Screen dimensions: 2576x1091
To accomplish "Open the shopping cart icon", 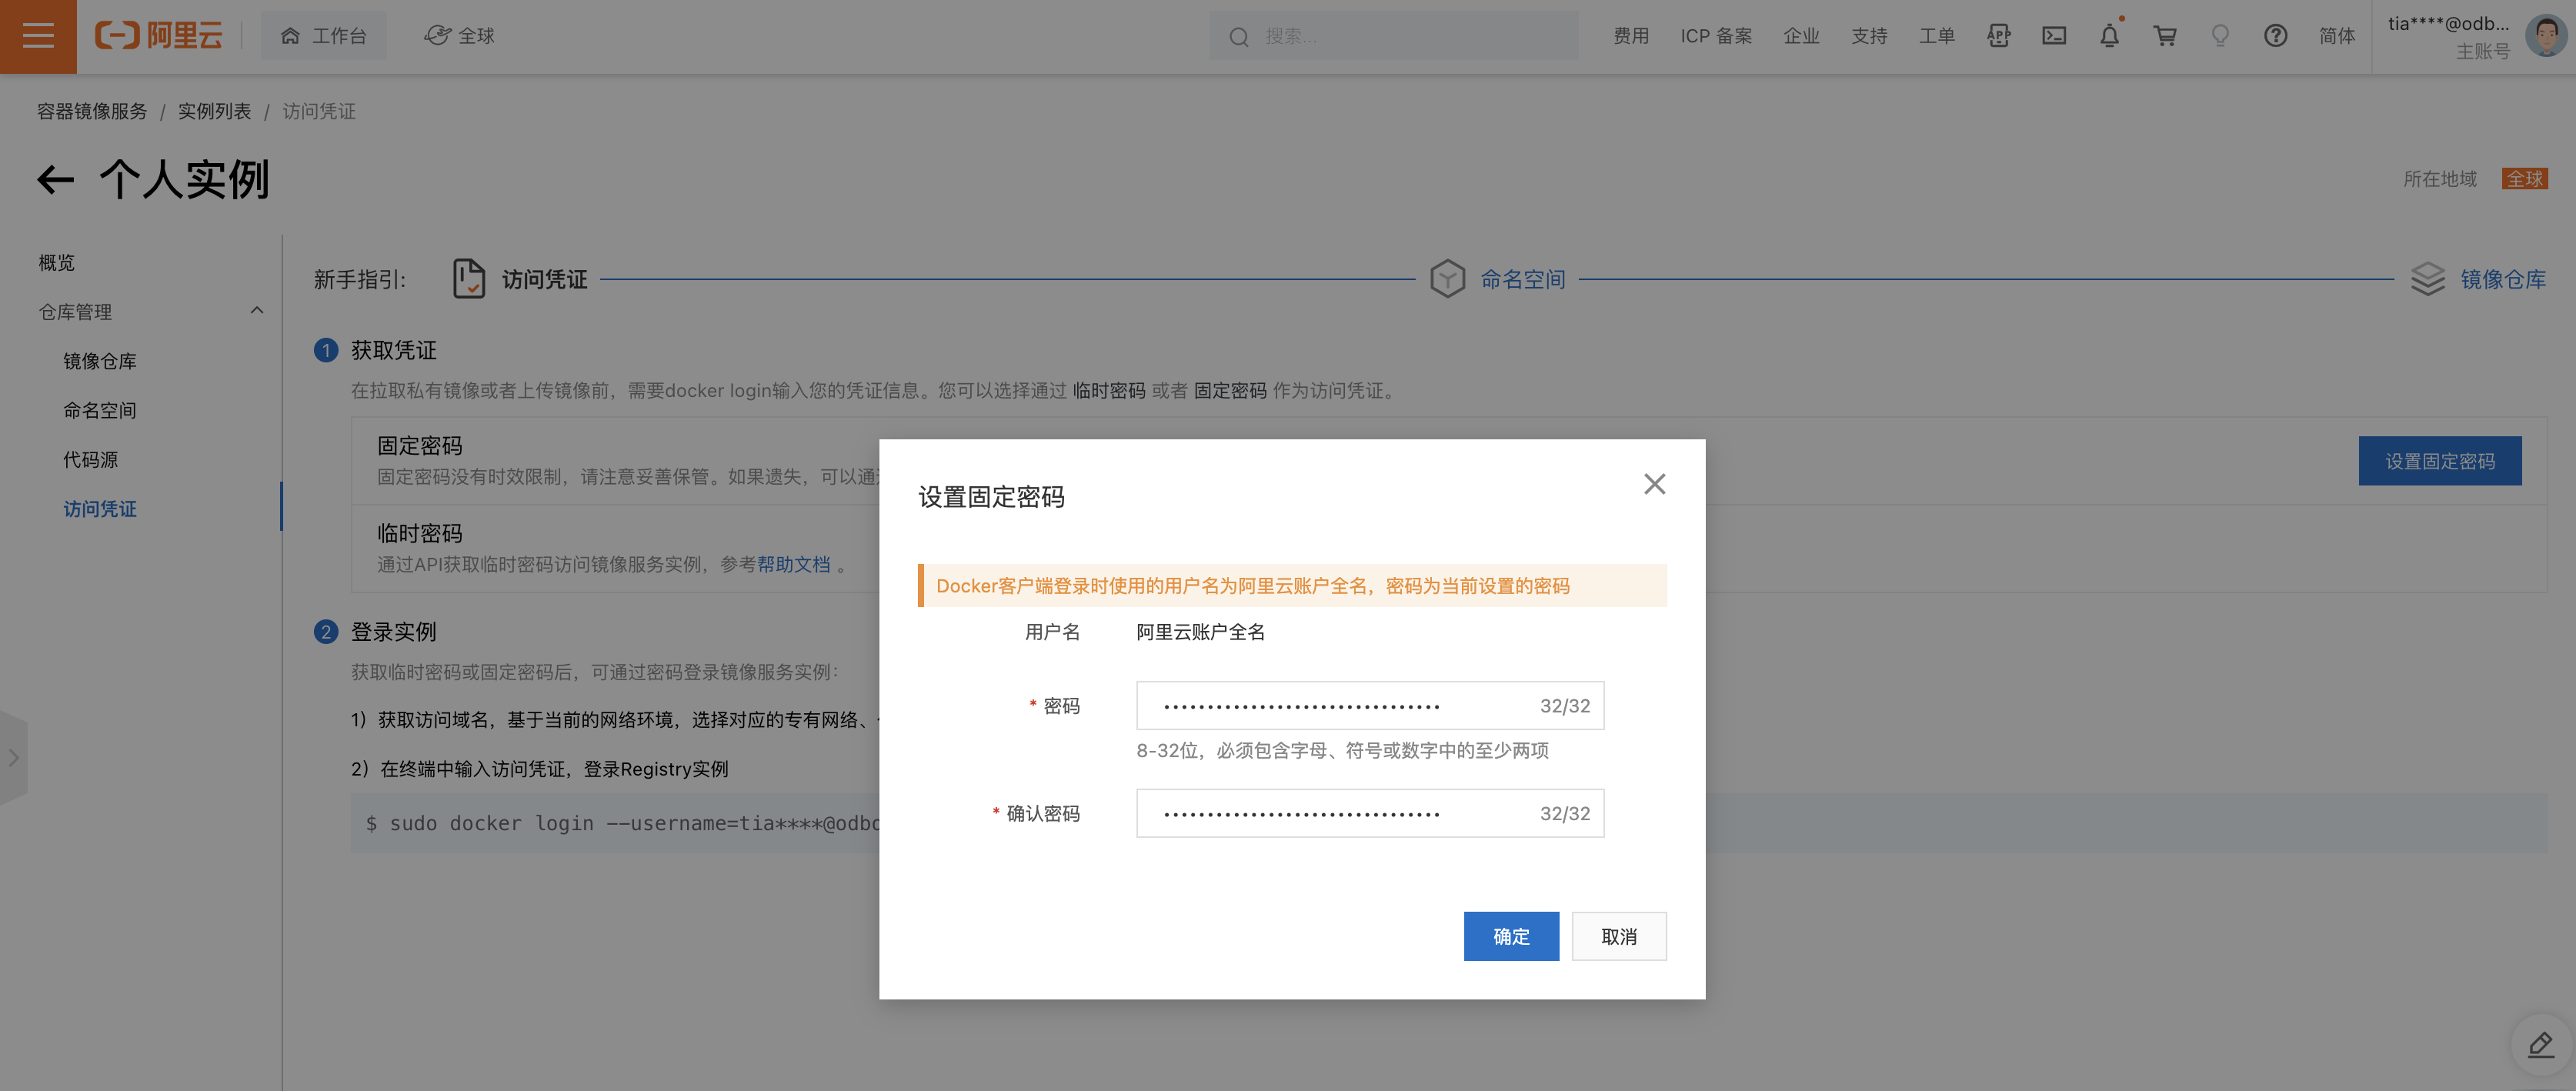I will tap(2165, 36).
